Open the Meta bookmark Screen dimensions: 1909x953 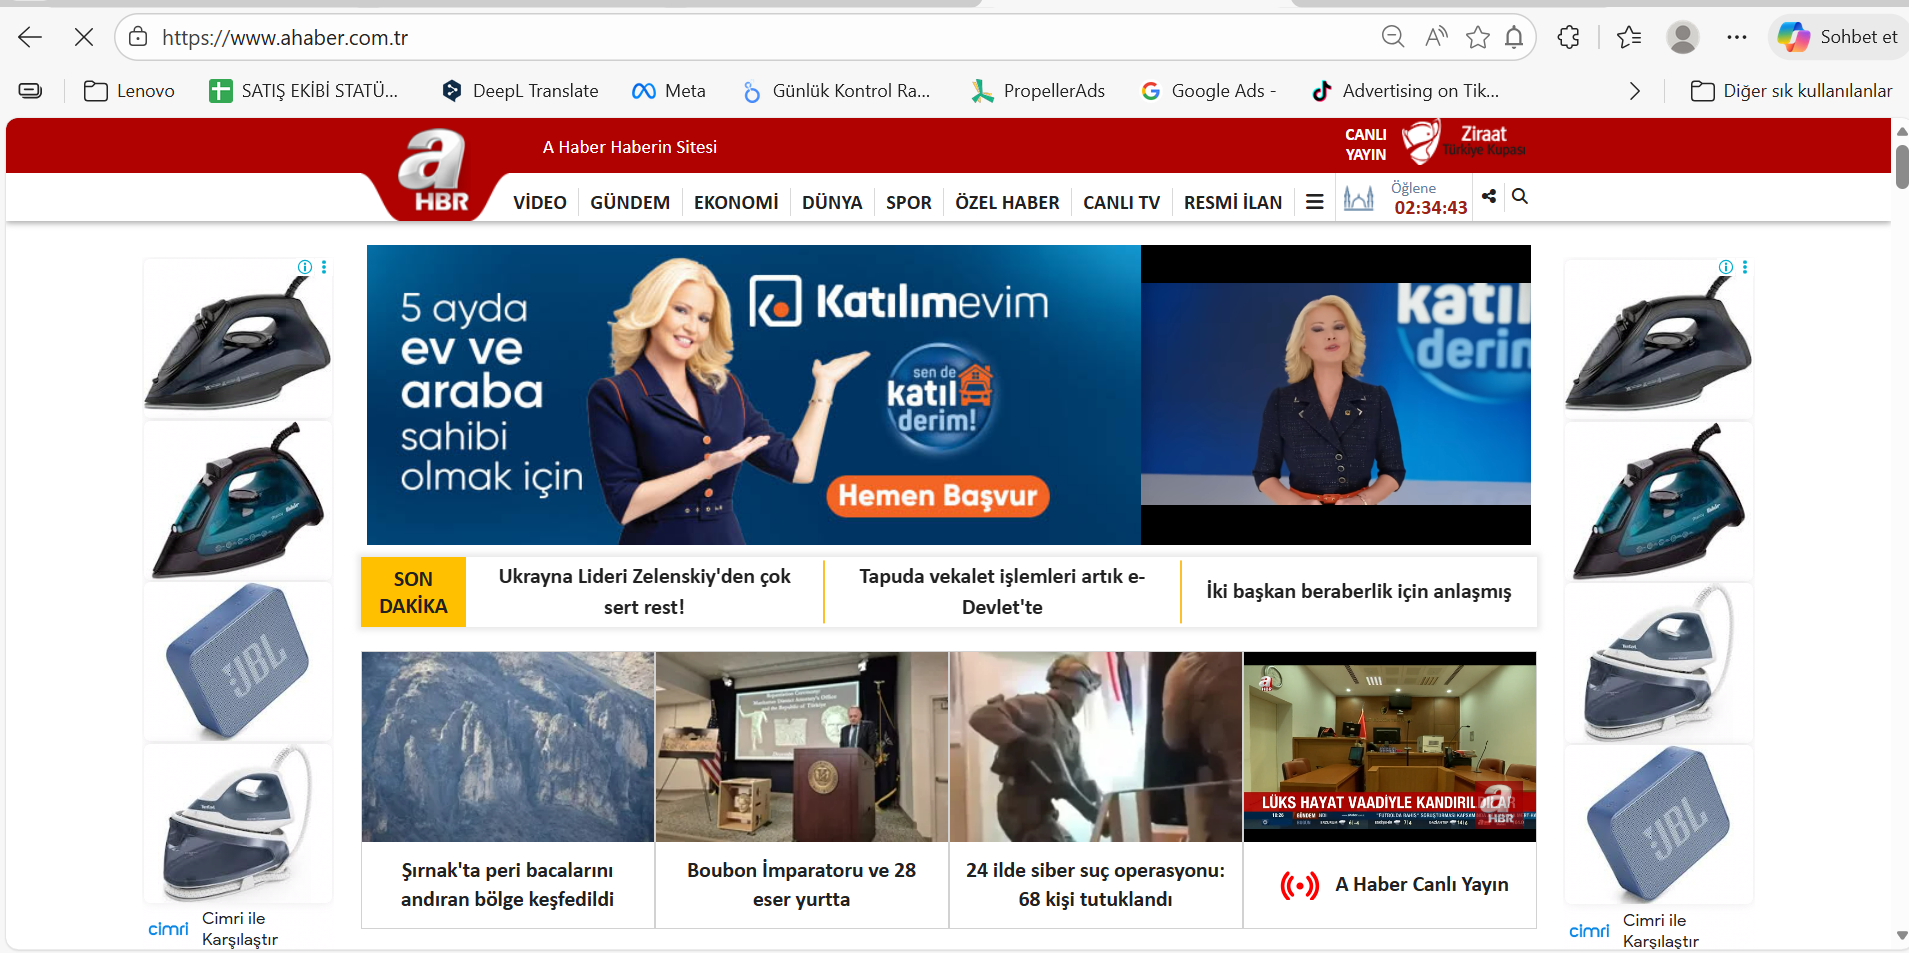[669, 91]
